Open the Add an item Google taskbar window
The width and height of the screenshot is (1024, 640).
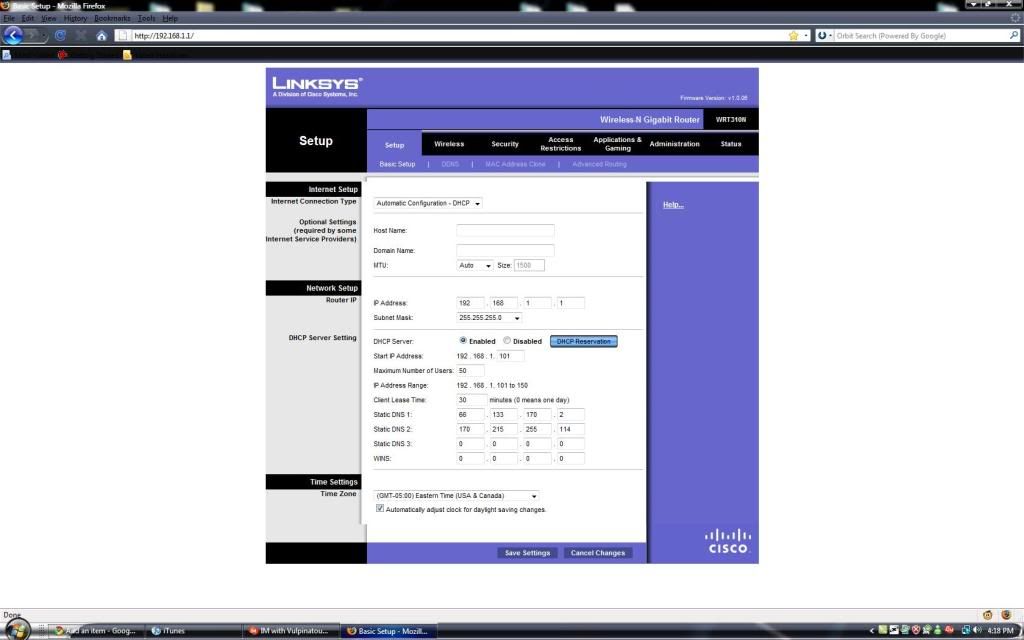[x=95, y=631]
